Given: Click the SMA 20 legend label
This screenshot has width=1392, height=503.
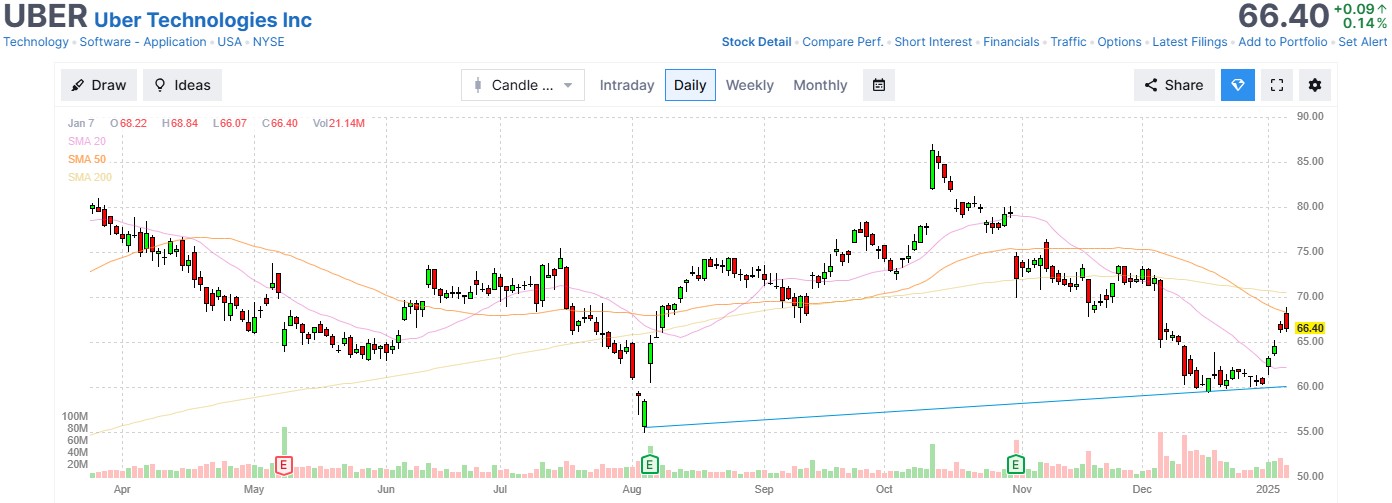Looking at the screenshot, I should tap(87, 141).
